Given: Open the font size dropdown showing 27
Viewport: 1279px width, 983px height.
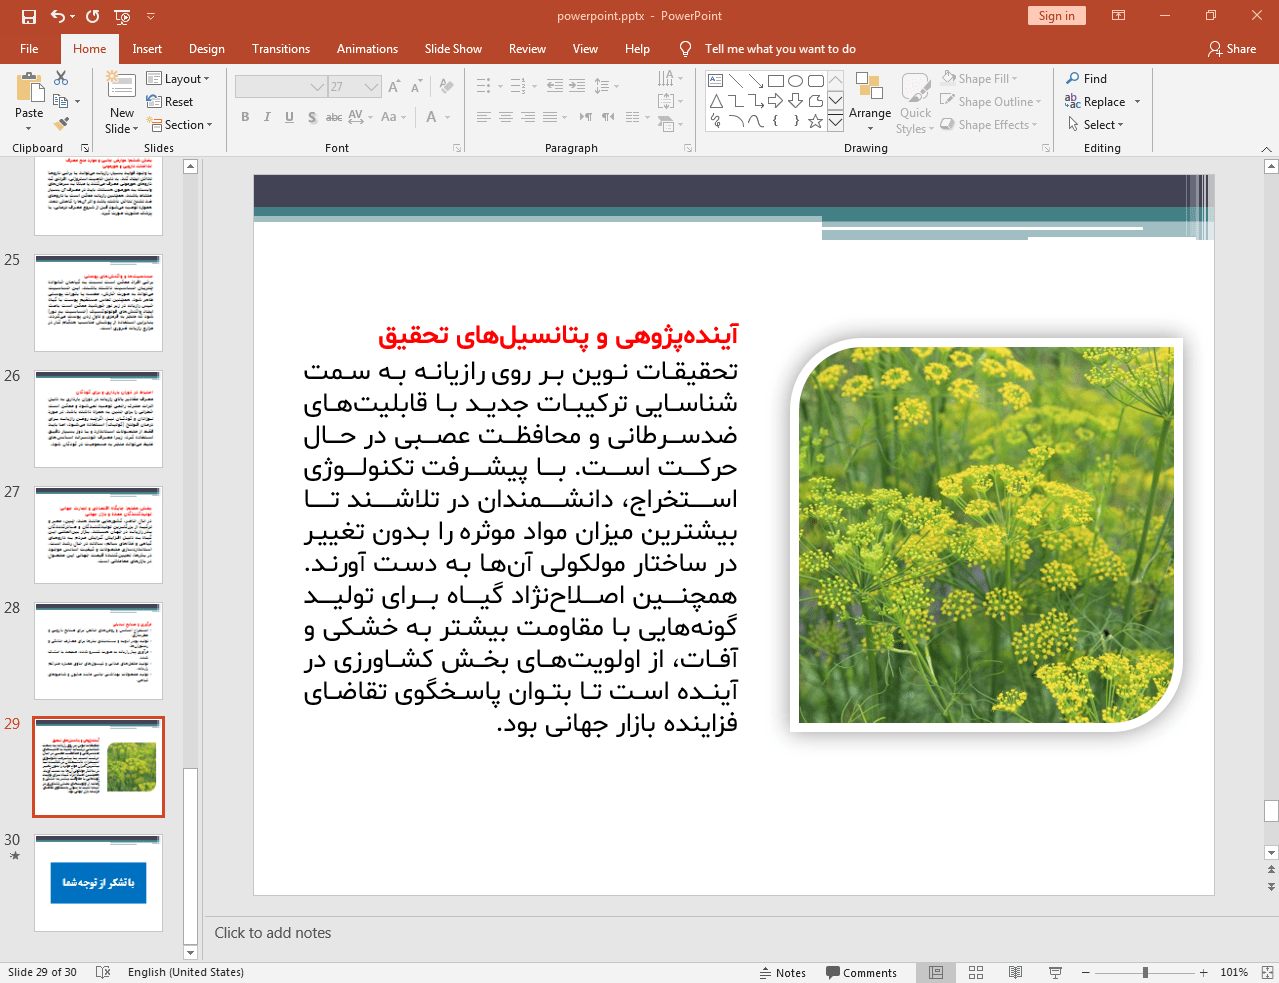Looking at the screenshot, I should tap(372, 87).
